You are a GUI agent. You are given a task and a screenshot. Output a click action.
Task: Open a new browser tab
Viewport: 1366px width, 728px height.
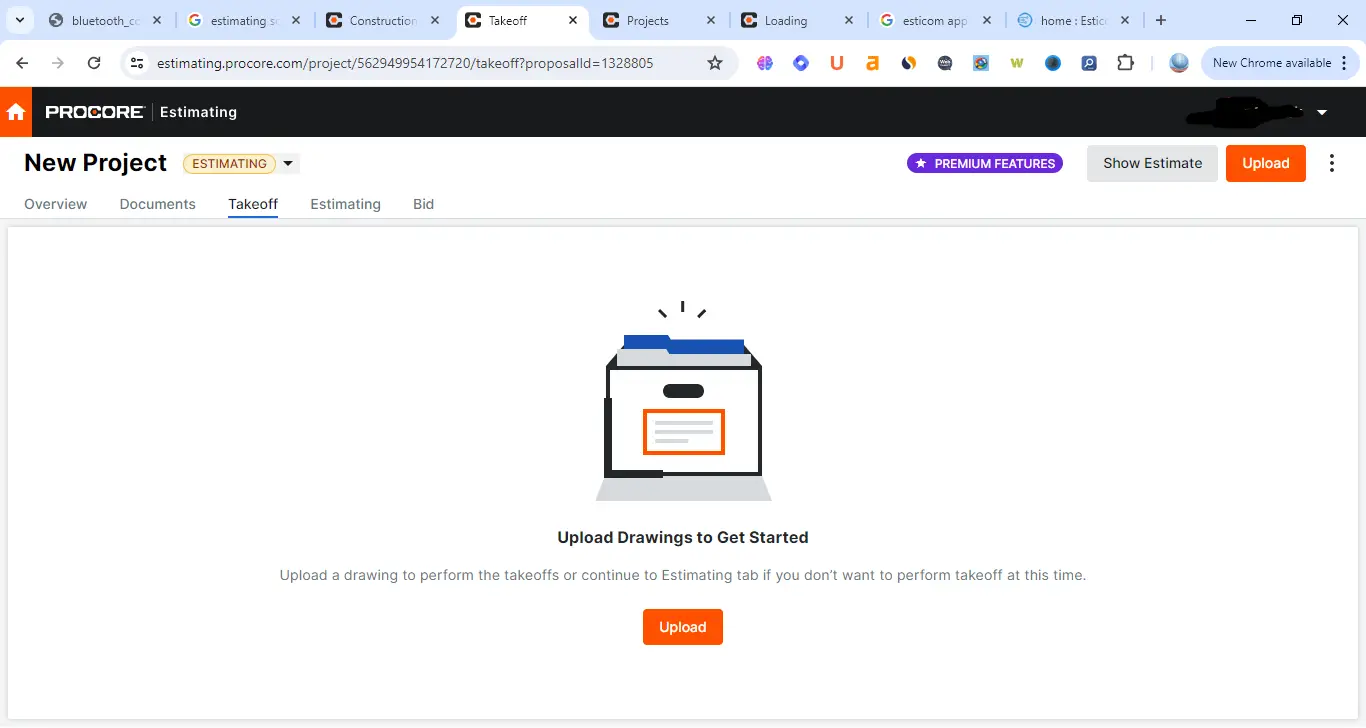tap(1161, 20)
